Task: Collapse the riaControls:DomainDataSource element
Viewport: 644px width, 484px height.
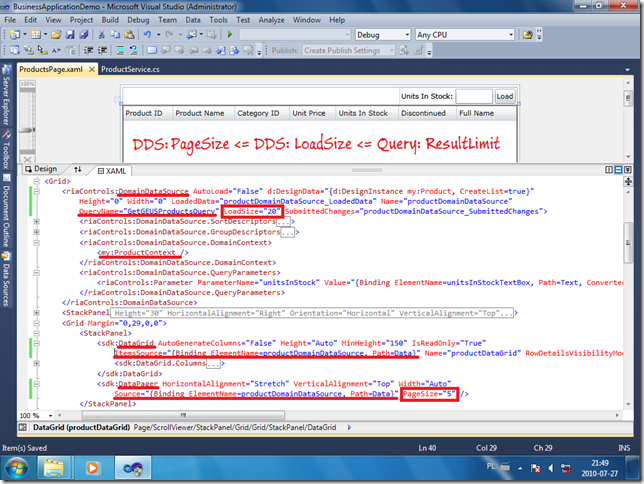Action: point(37,191)
